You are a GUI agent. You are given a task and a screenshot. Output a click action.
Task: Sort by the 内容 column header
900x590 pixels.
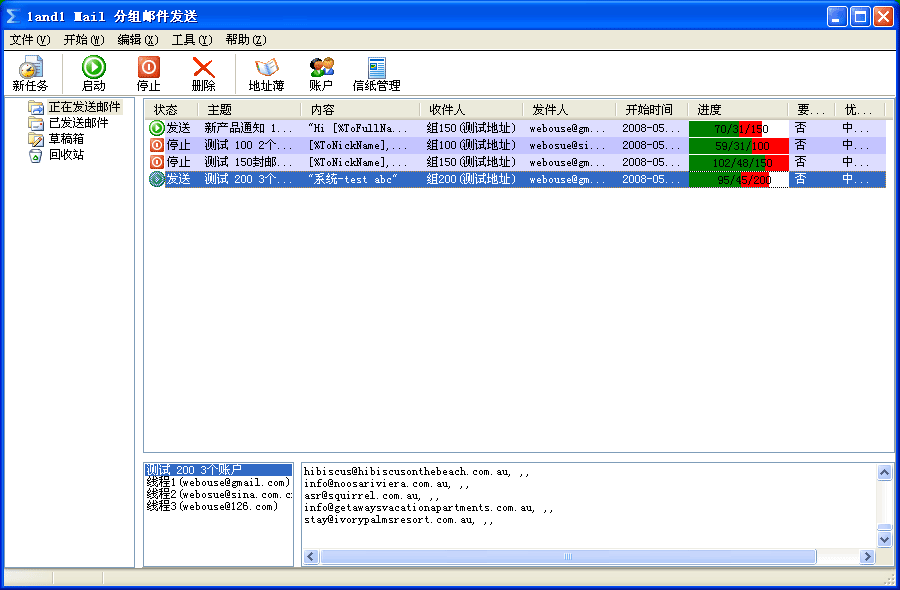point(360,110)
